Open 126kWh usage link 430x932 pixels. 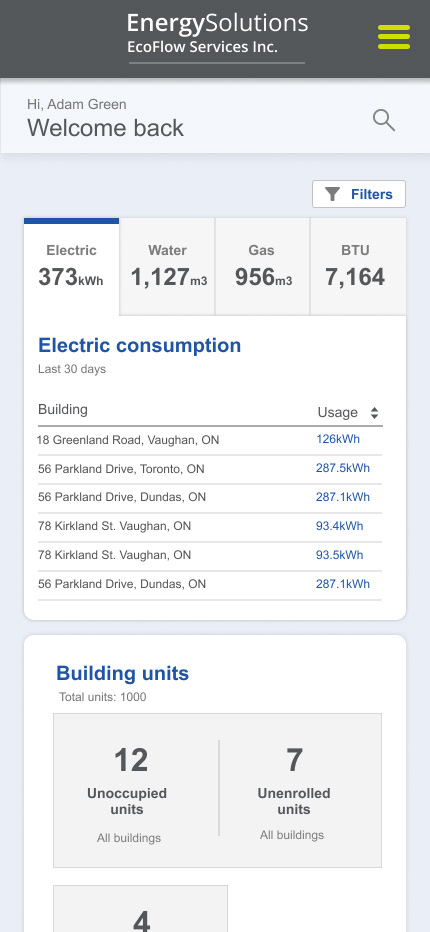(338, 440)
